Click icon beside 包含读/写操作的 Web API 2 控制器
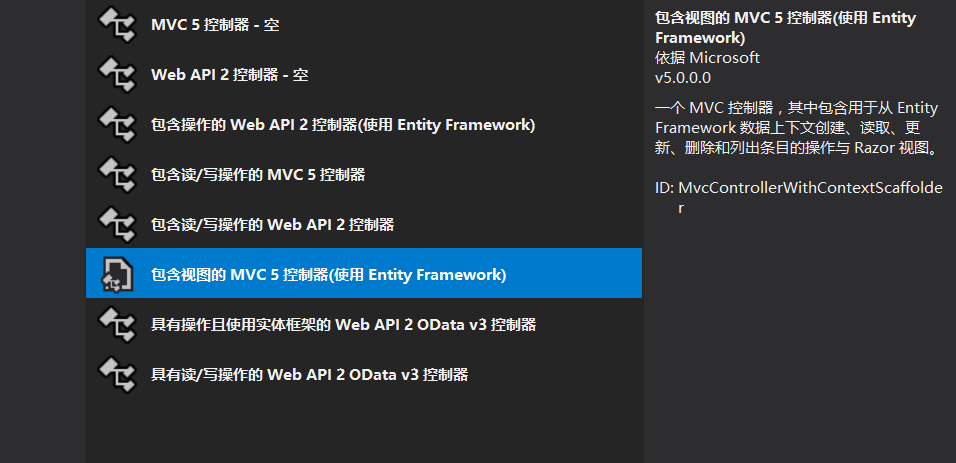 (116, 224)
